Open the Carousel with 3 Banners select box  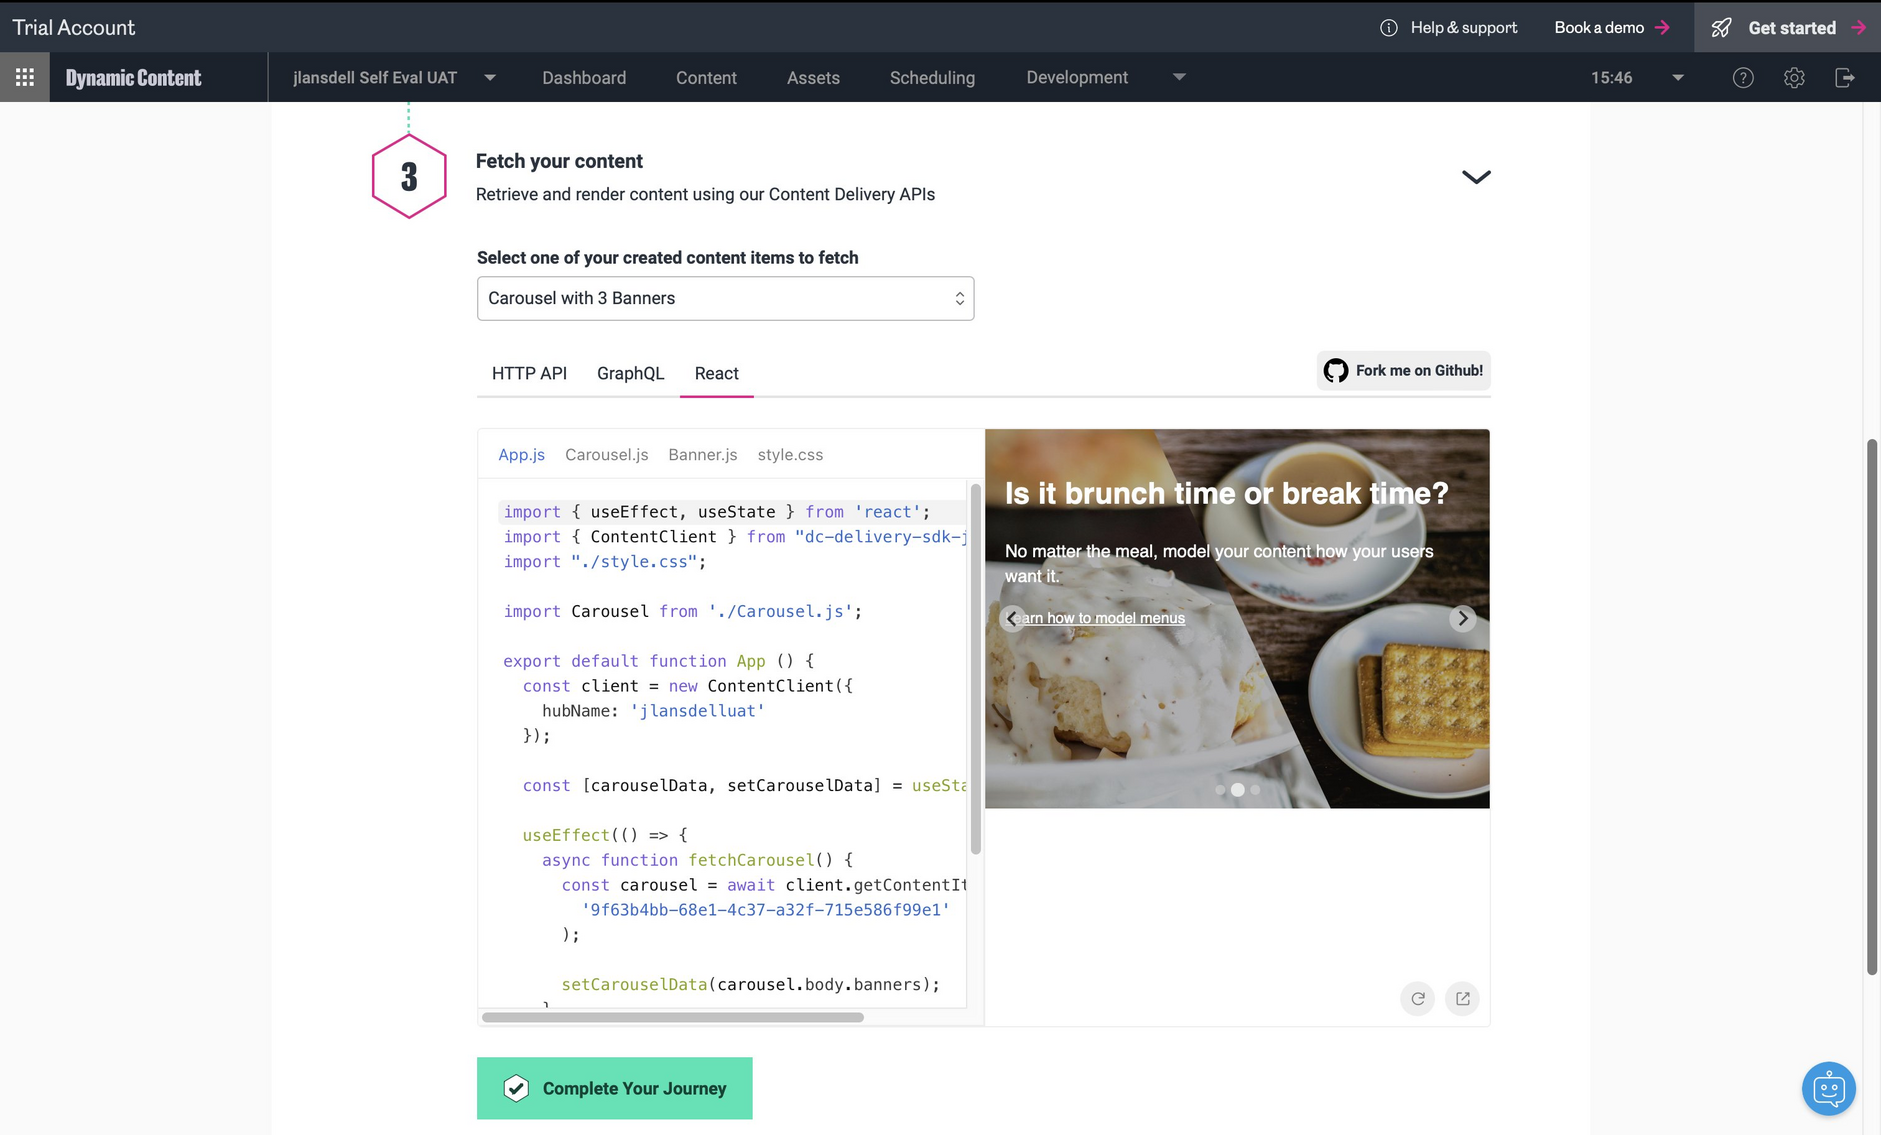pos(725,298)
